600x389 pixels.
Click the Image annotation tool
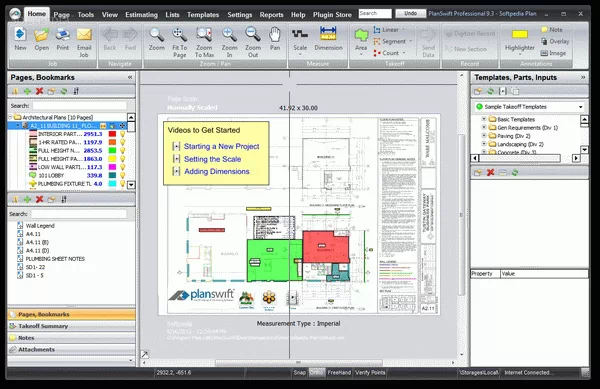click(x=553, y=53)
